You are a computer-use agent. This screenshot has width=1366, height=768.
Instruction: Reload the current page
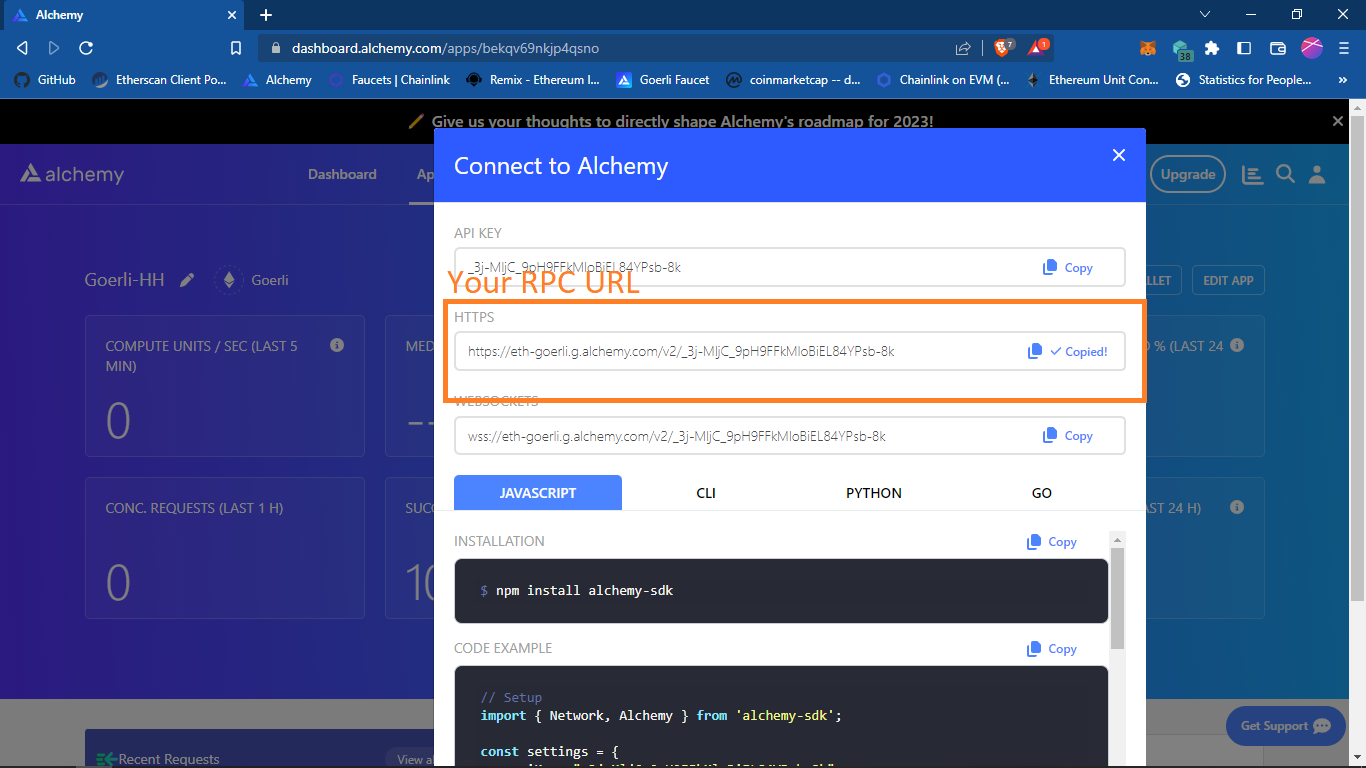[x=86, y=48]
